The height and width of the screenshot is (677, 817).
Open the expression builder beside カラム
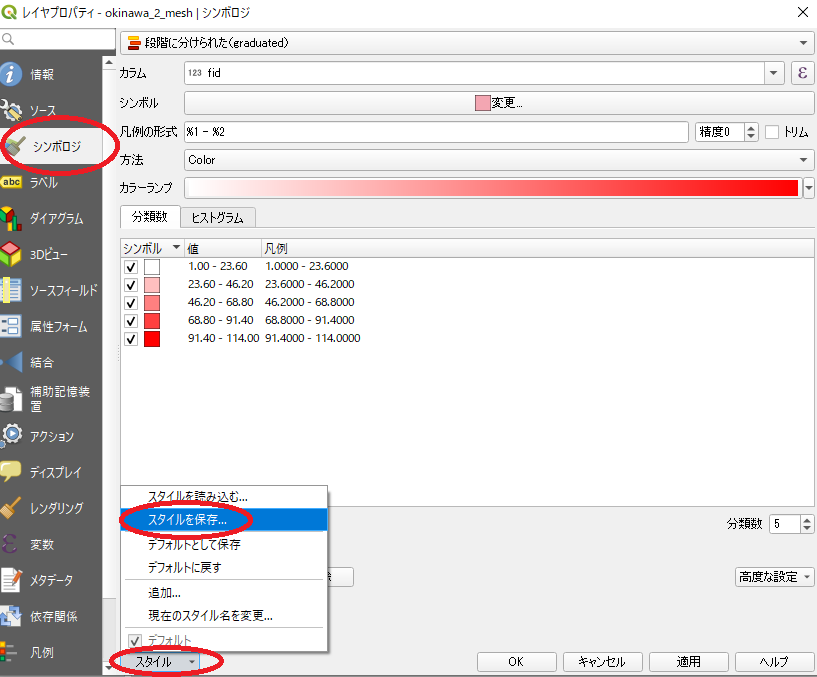pyautogui.click(x=800, y=72)
